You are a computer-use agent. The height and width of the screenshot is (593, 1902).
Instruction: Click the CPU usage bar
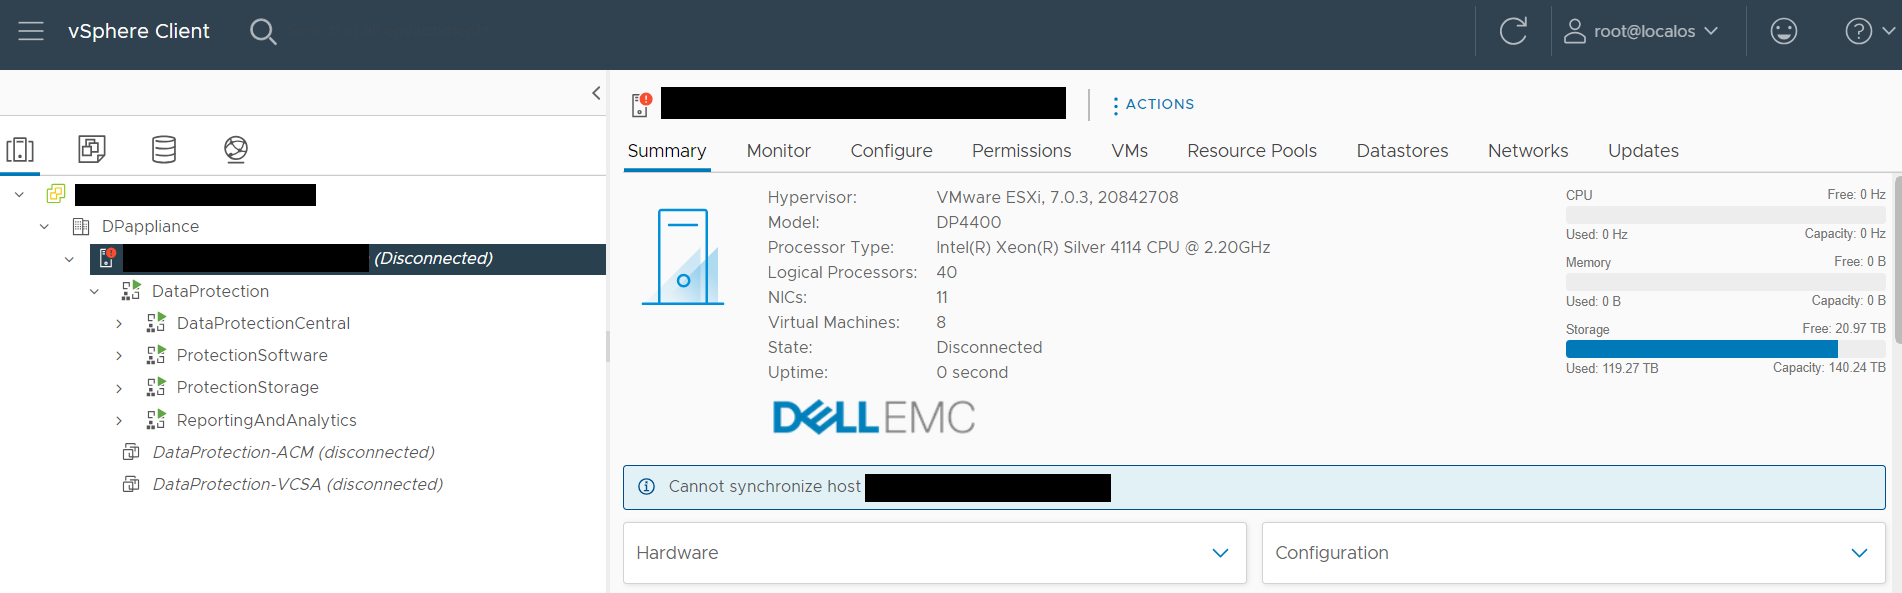pyautogui.click(x=1725, y=215)
